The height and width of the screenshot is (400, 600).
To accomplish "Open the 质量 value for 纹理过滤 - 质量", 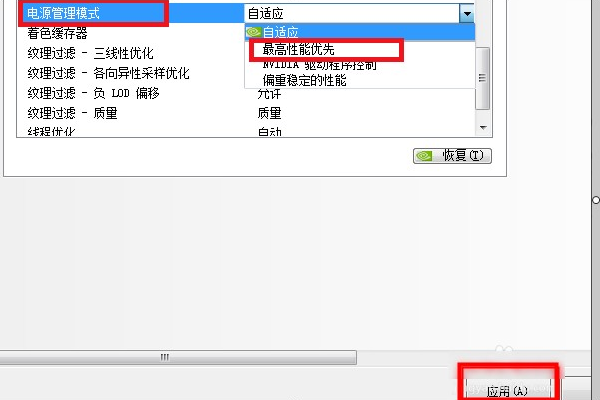I will (269, 113).
